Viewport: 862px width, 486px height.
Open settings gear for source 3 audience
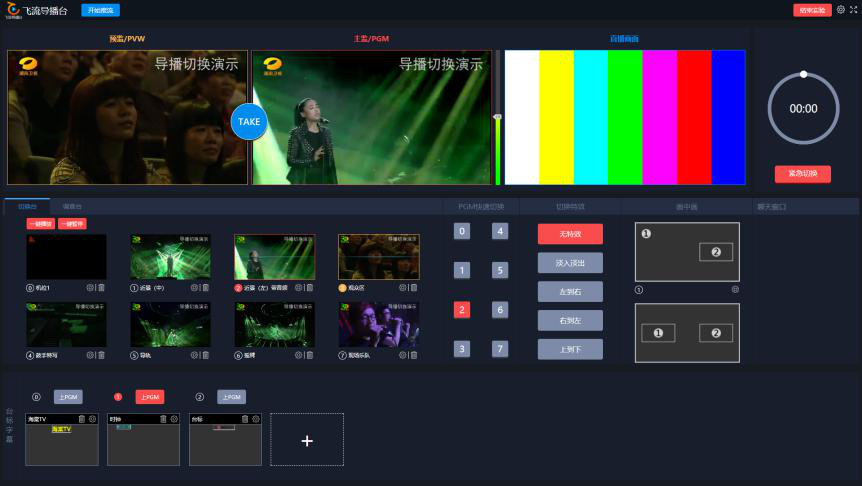[402, 288]
